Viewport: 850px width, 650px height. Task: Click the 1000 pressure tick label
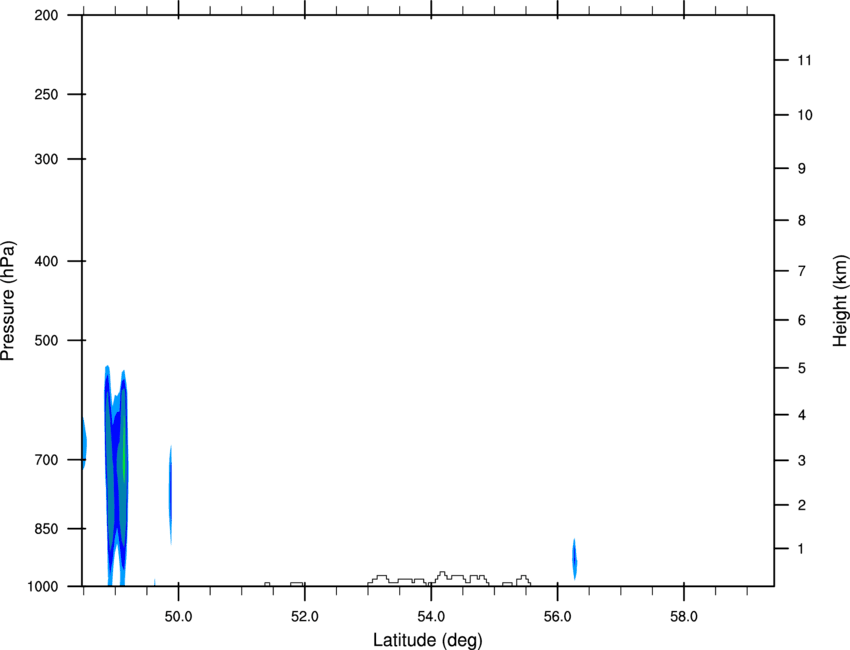click(x=42, y=587)
